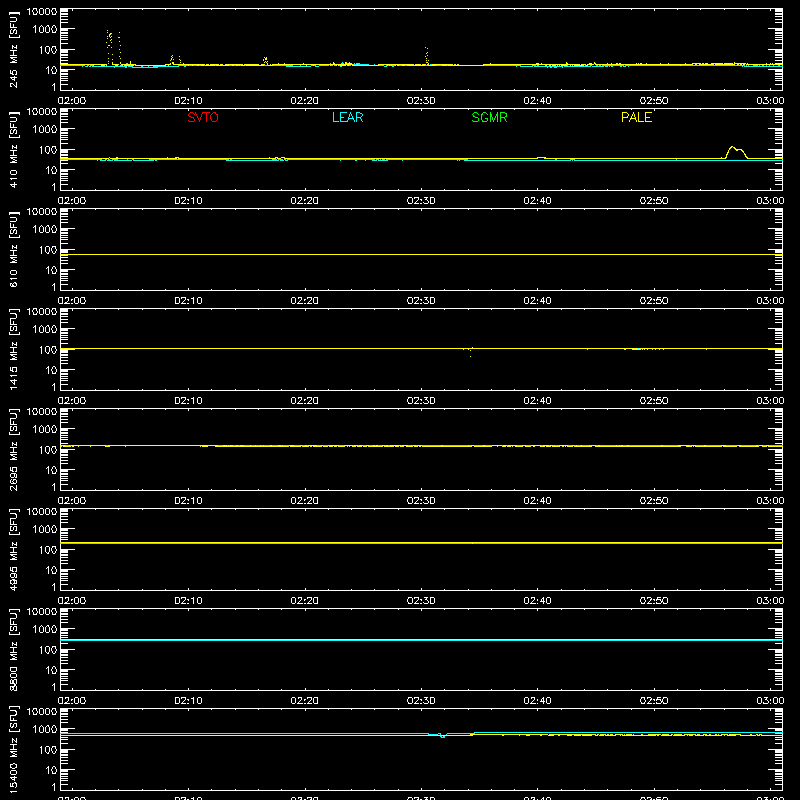This screenshot has width=800, height=800.
Task: Click the 100 y-axis value on 610 MHz plot
Action: 48,249
